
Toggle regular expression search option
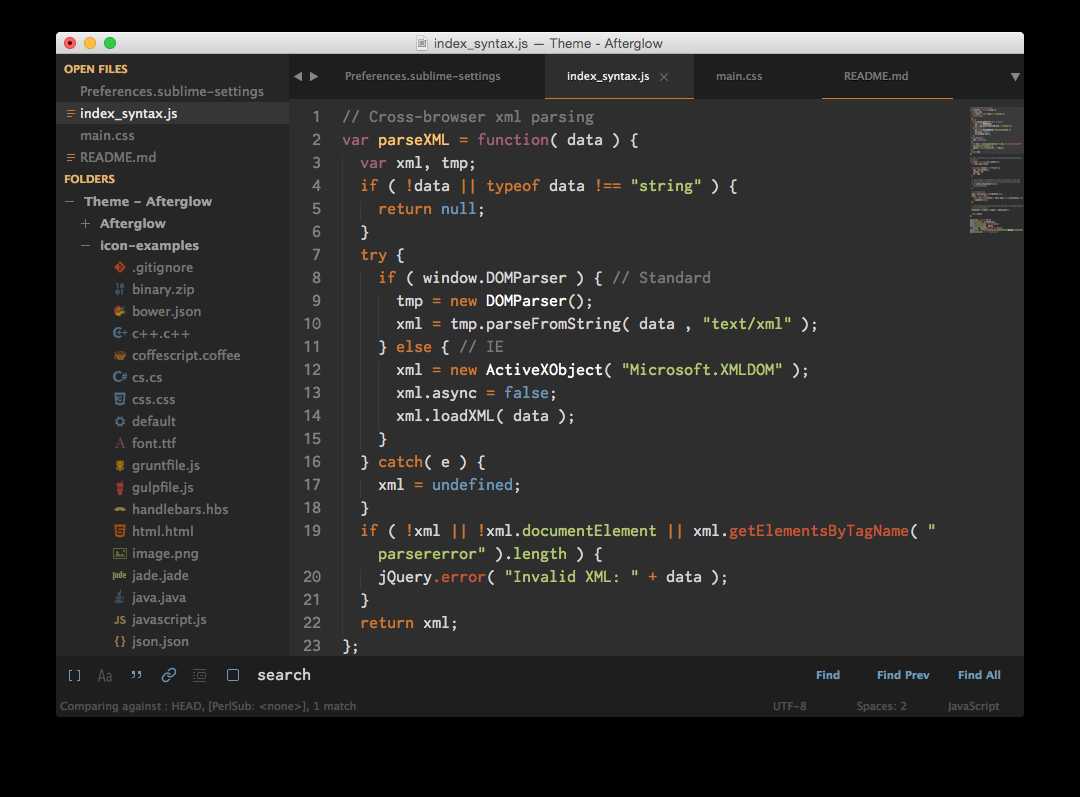pos(74,676)
